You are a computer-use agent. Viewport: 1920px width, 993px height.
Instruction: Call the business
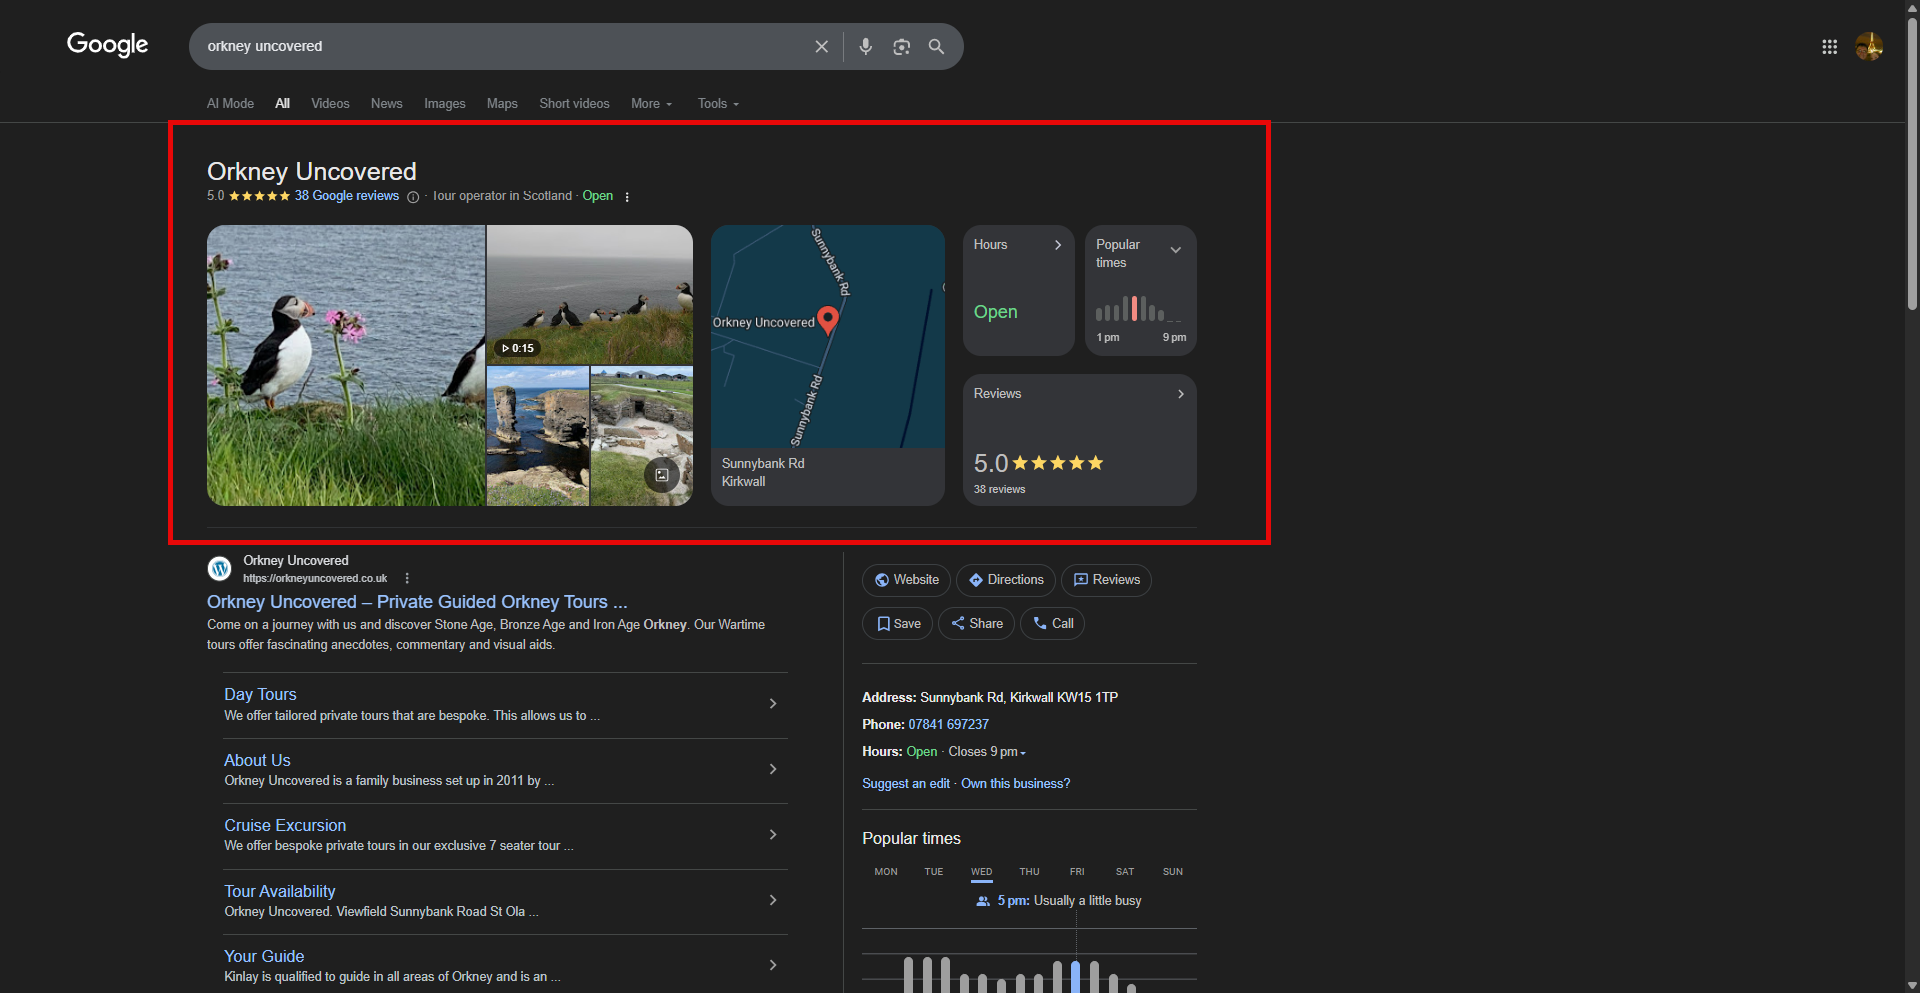(1052, 624)
